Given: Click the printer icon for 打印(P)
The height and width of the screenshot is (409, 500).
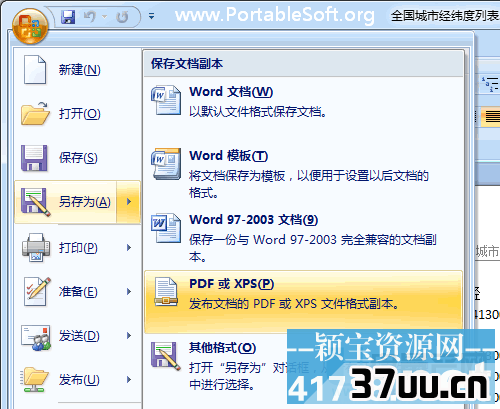Looking at the screenshot, I should coord(36,247).
